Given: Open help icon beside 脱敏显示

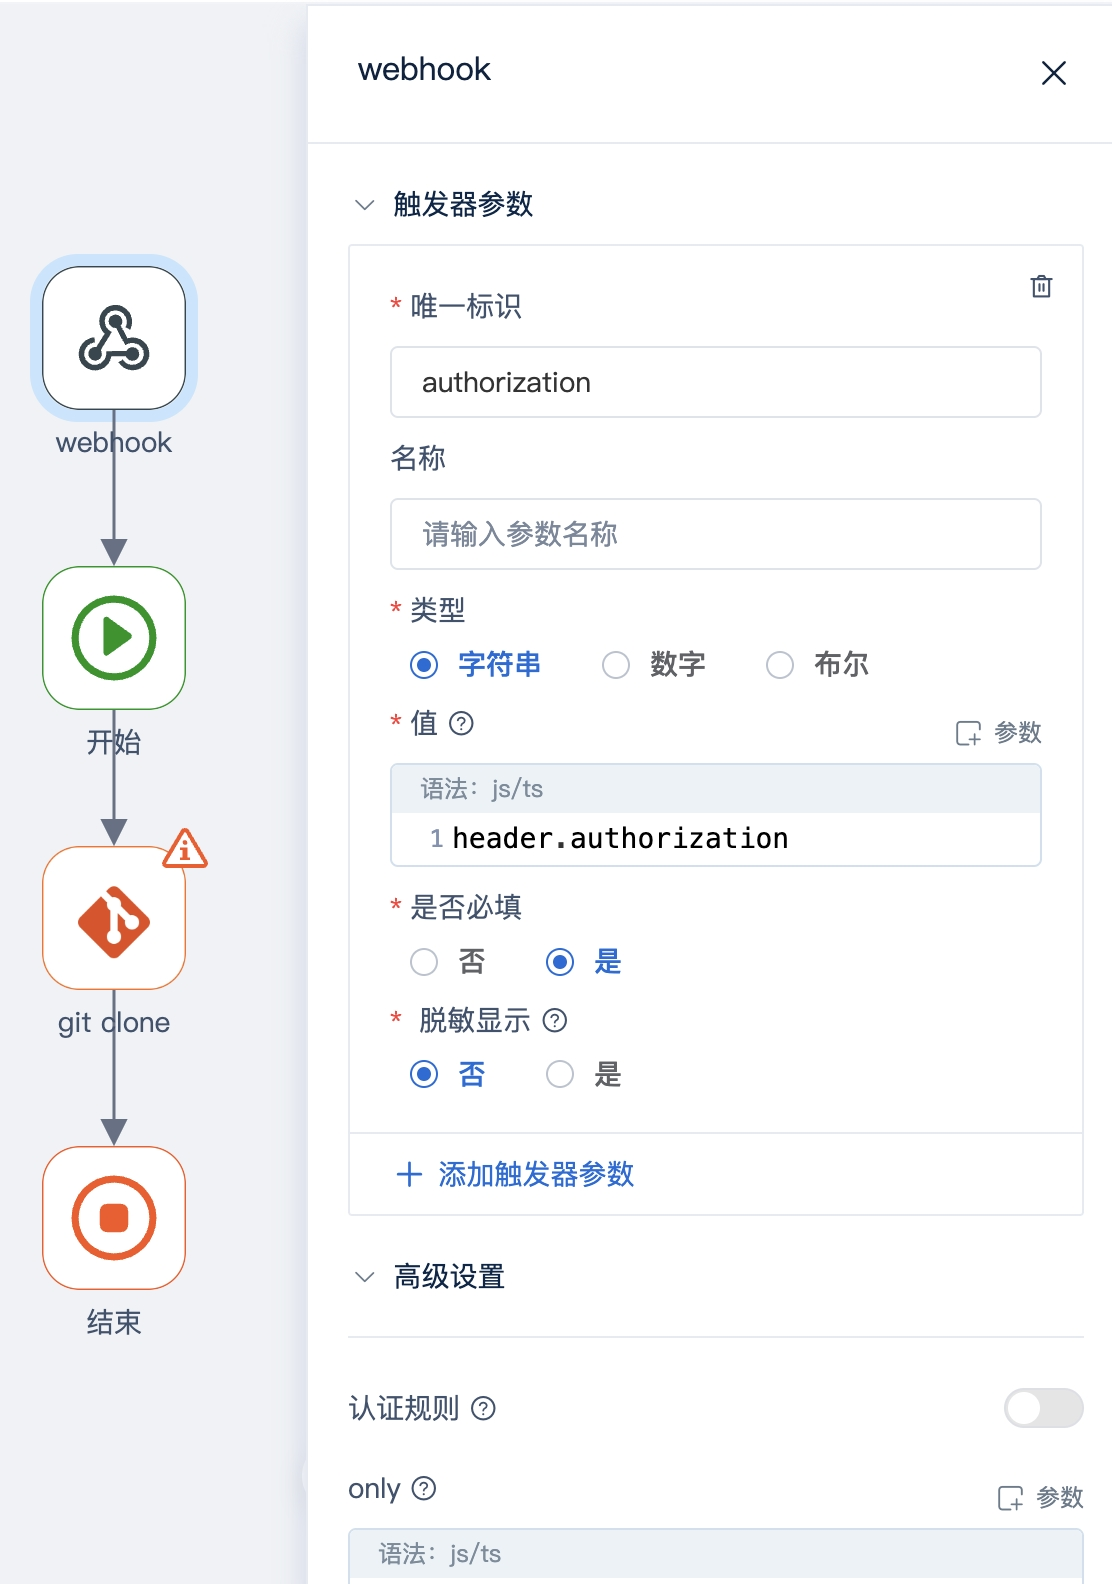Looking at the screenshot, I should point(555,1020).
